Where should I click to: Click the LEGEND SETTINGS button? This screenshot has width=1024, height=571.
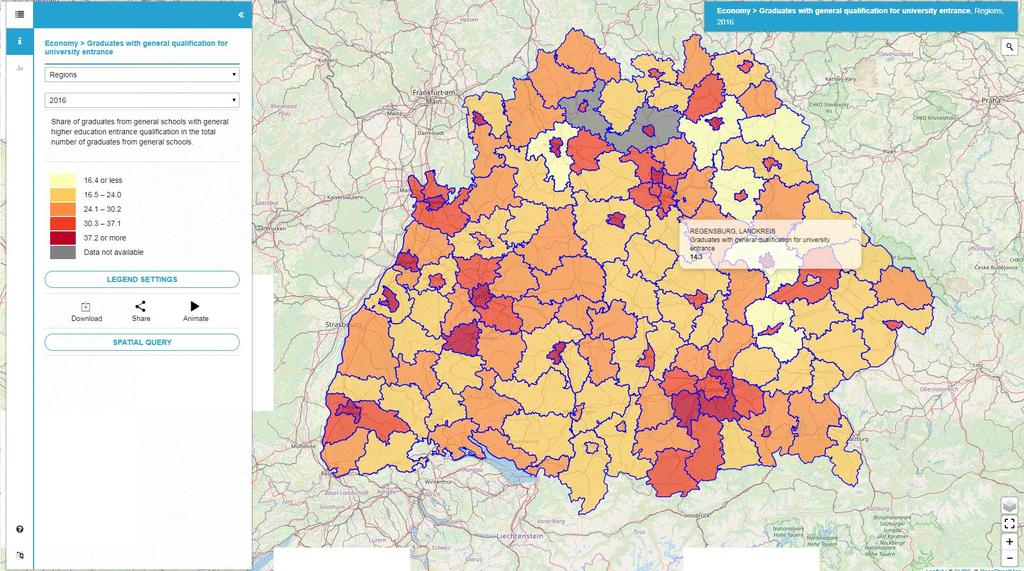[142, 279]
